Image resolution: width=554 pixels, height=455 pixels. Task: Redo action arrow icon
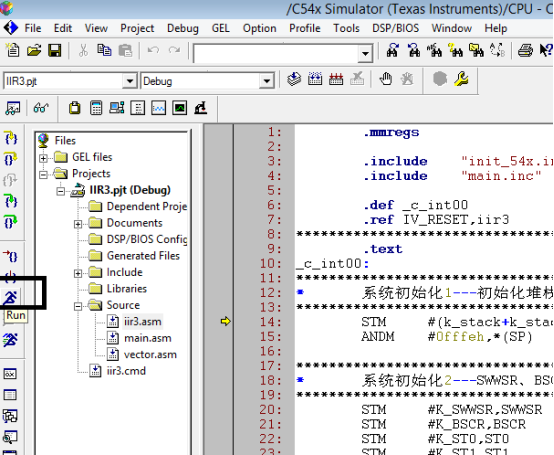point(174,50)
